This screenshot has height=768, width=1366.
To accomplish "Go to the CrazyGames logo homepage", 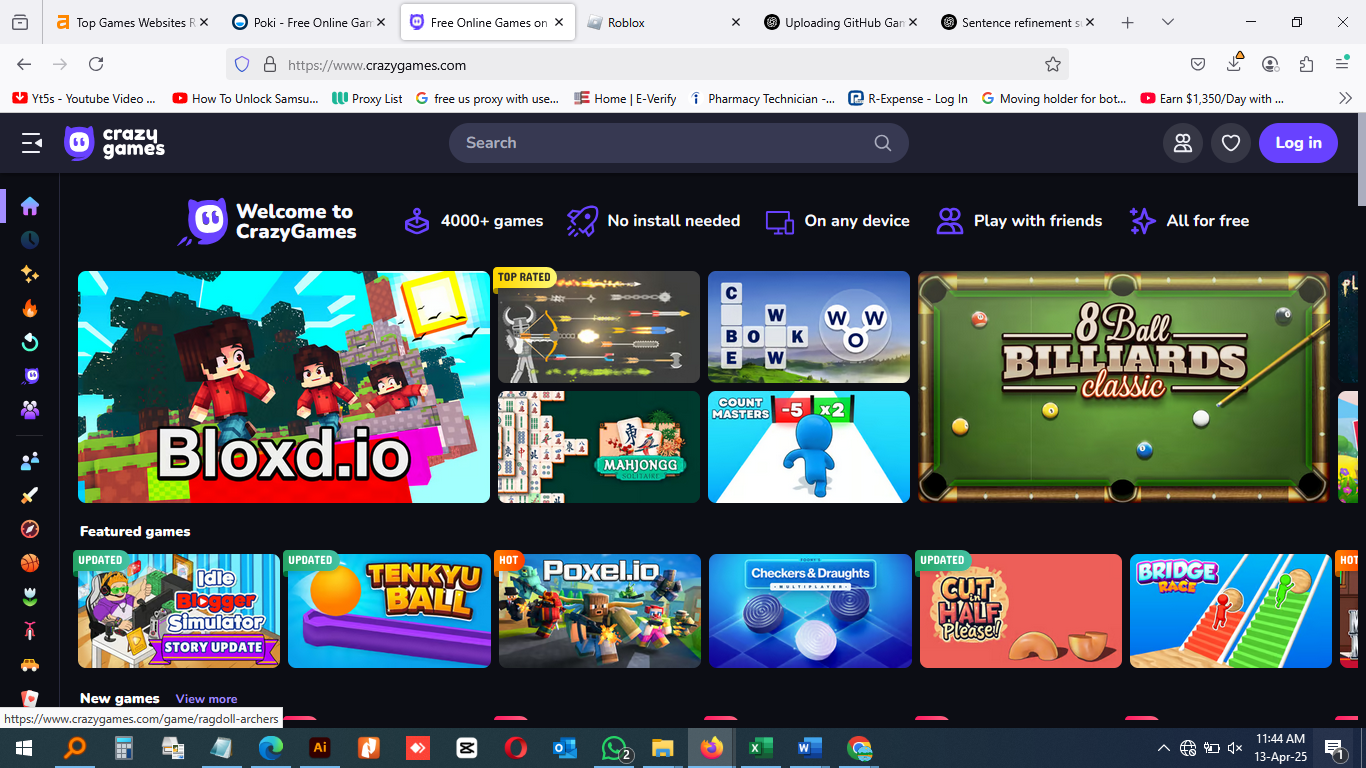I will point(114,143).
